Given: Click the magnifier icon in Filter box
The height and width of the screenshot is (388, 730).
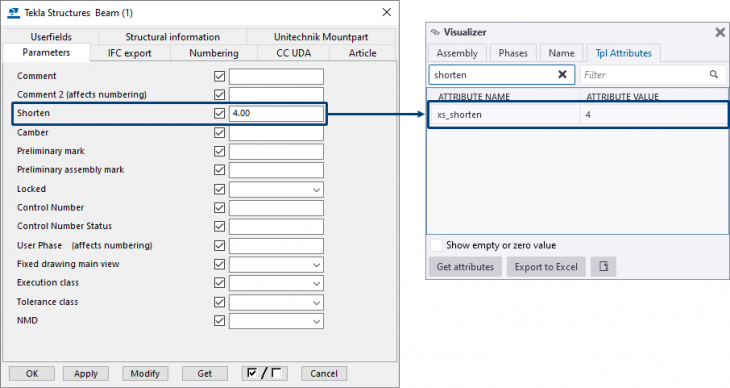Looking at the screenshot, I should pyautogui.click(x=714, y=75).
